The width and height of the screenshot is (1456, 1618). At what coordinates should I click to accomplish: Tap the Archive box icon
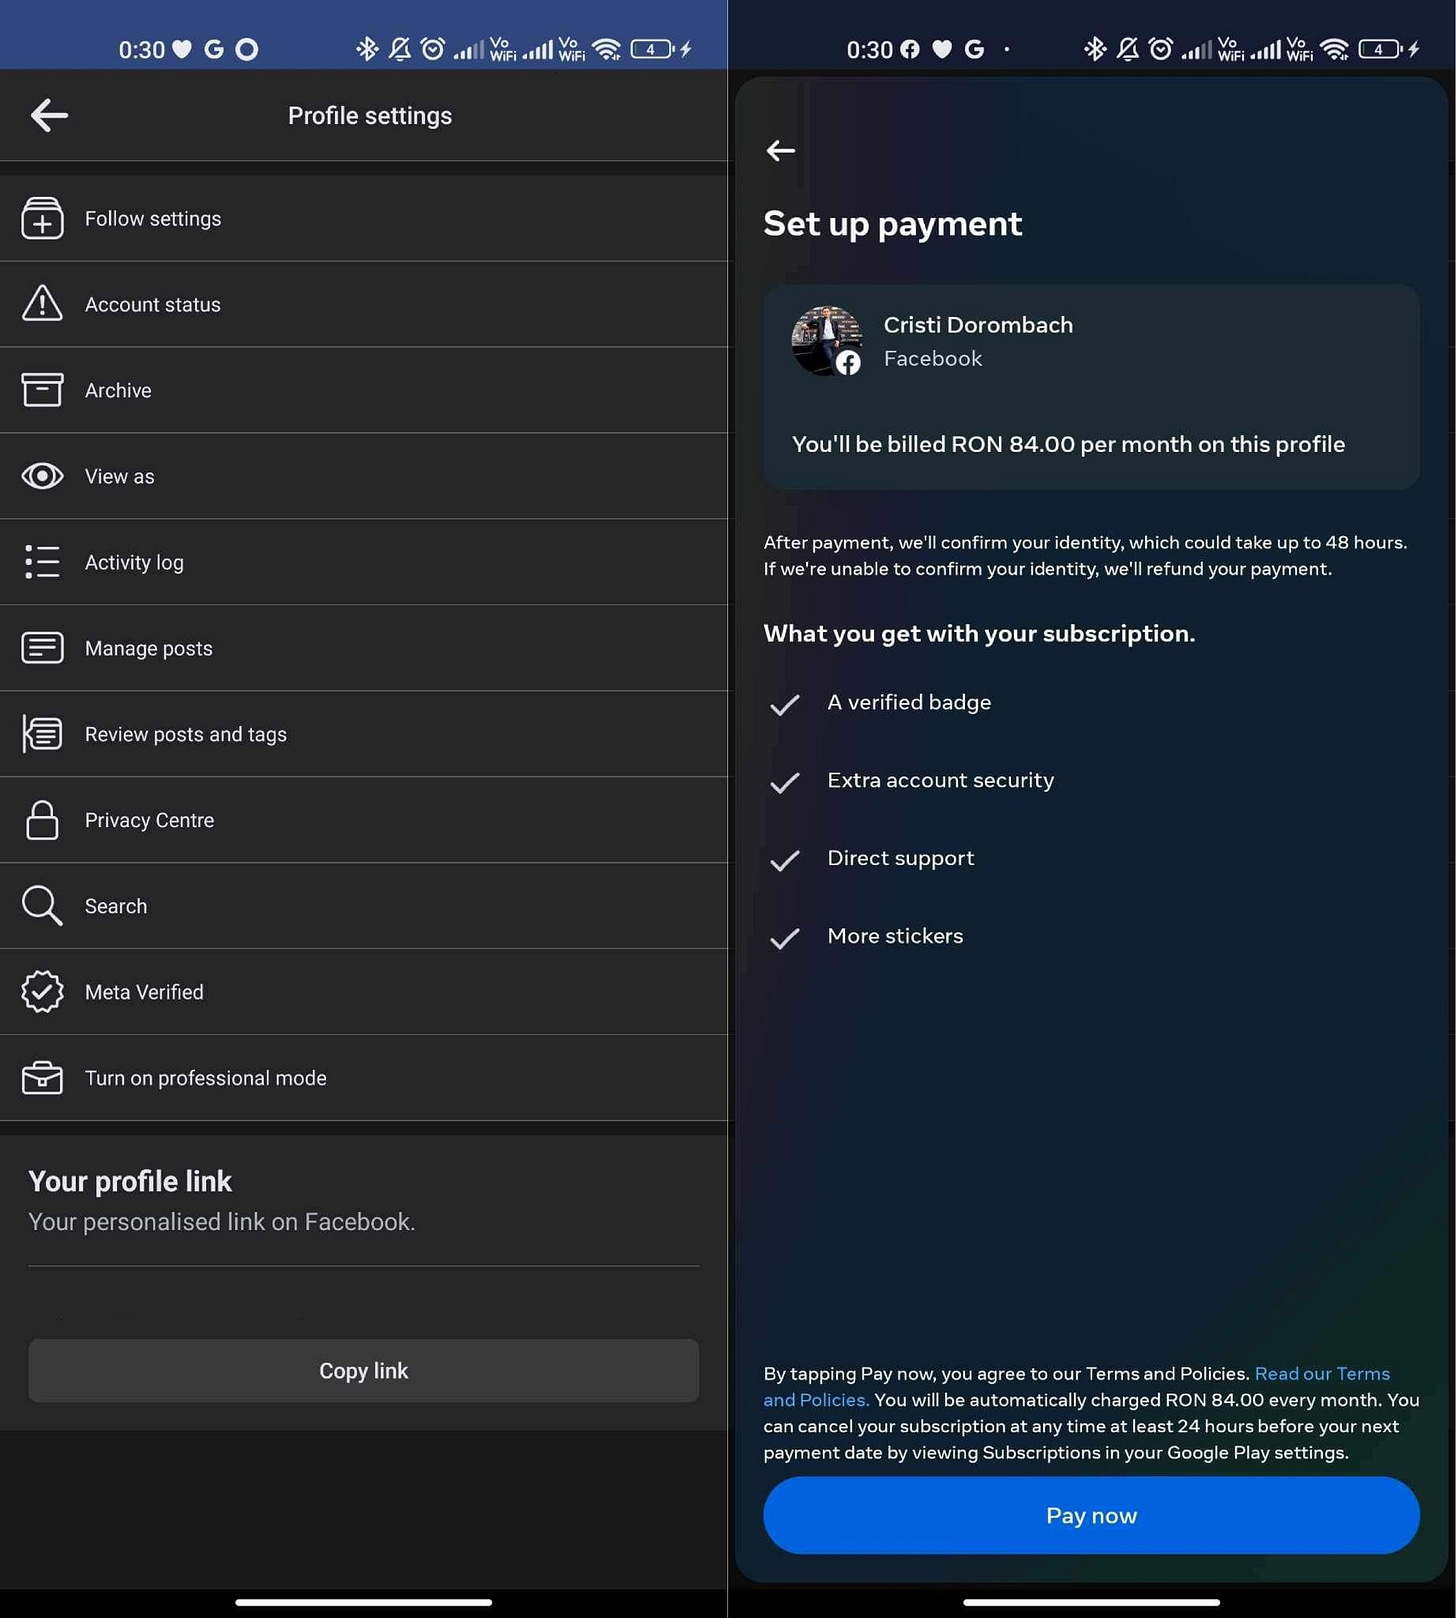[42, 390]
